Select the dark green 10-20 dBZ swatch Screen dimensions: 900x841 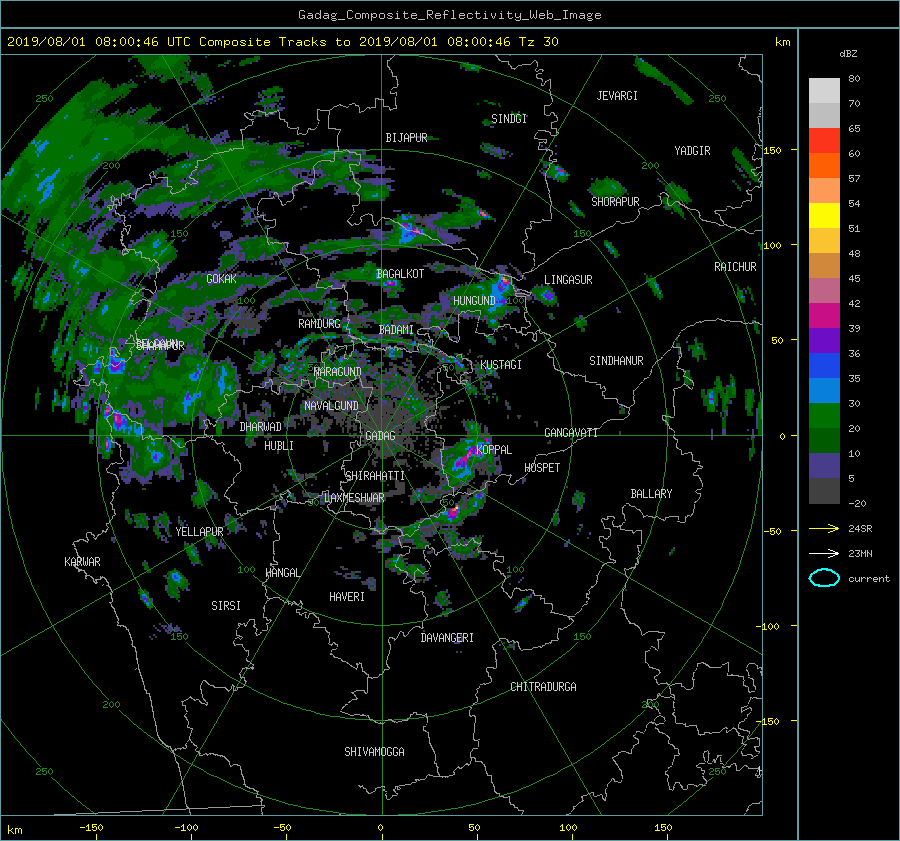click(824, 441)
